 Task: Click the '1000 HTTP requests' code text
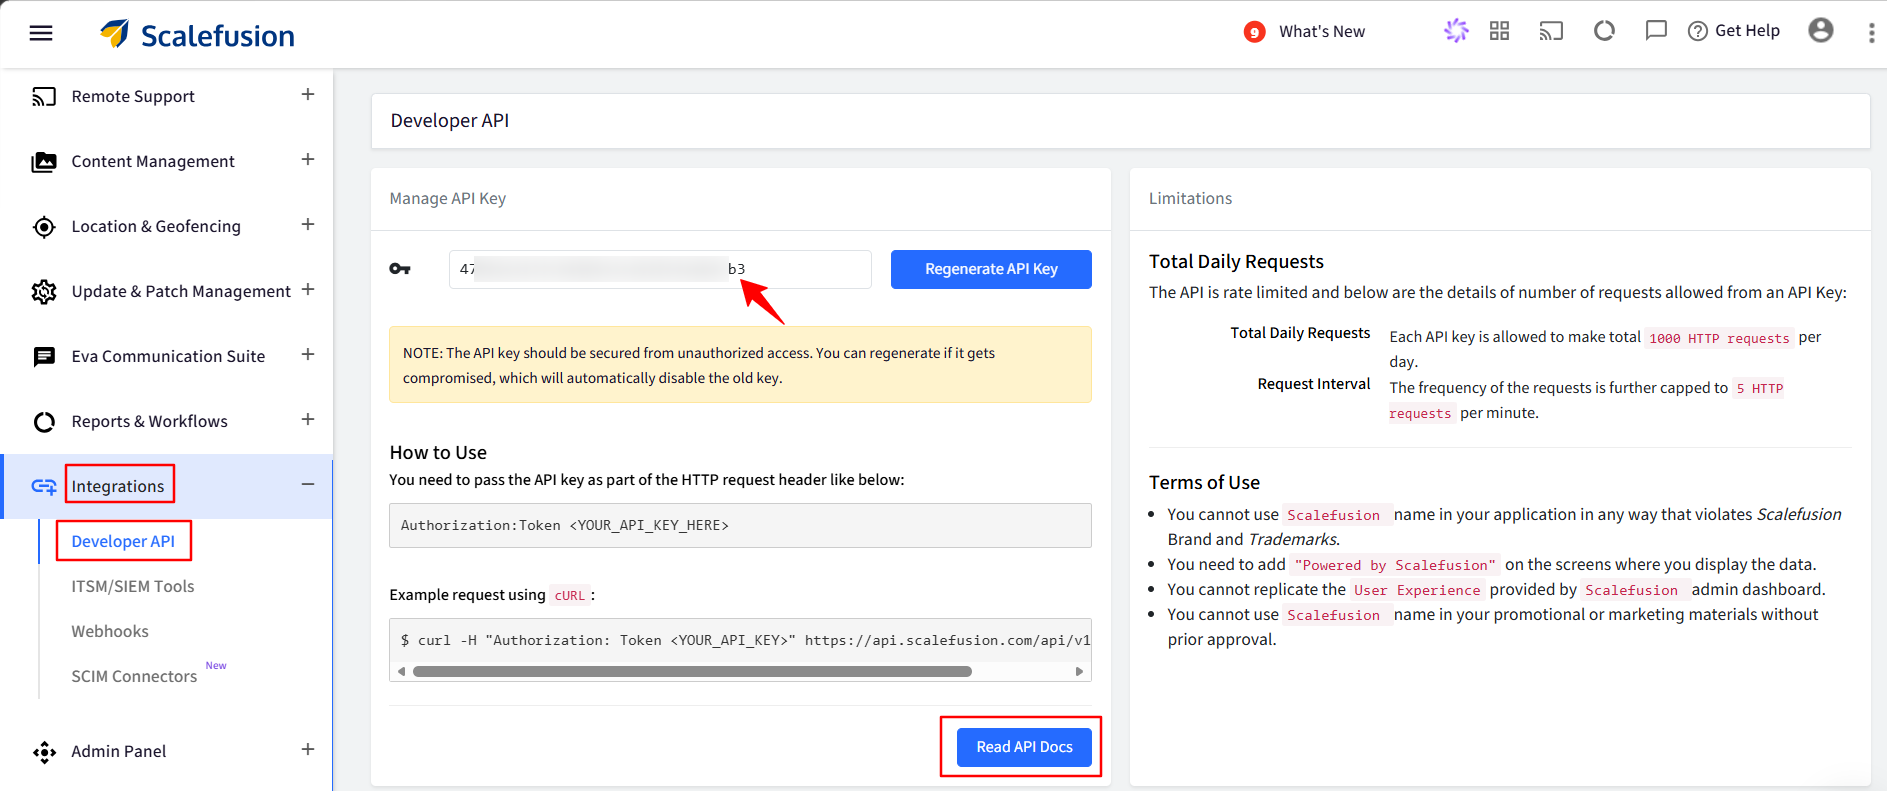pos(1719,339)
